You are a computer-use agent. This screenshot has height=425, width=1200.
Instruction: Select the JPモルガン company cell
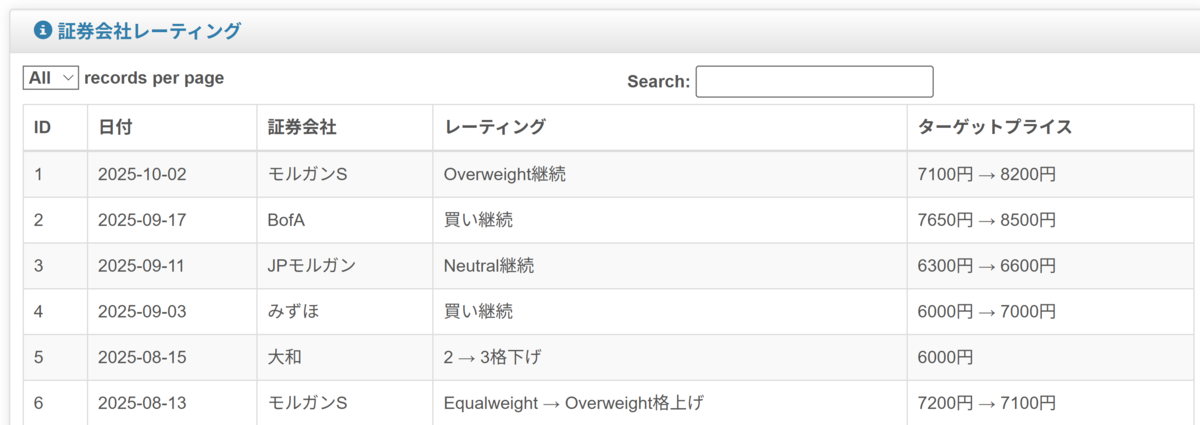[345, 266]
